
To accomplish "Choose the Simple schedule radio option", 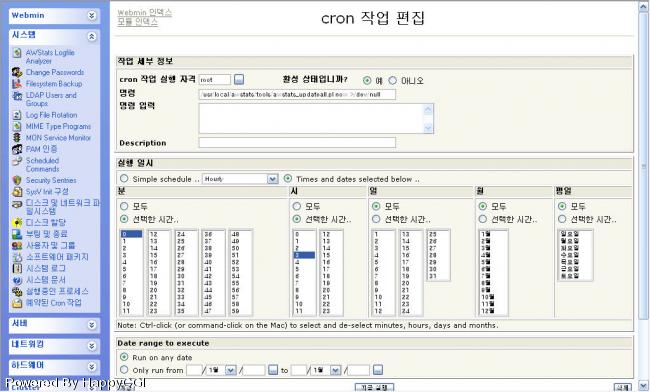I will point(124,179).
